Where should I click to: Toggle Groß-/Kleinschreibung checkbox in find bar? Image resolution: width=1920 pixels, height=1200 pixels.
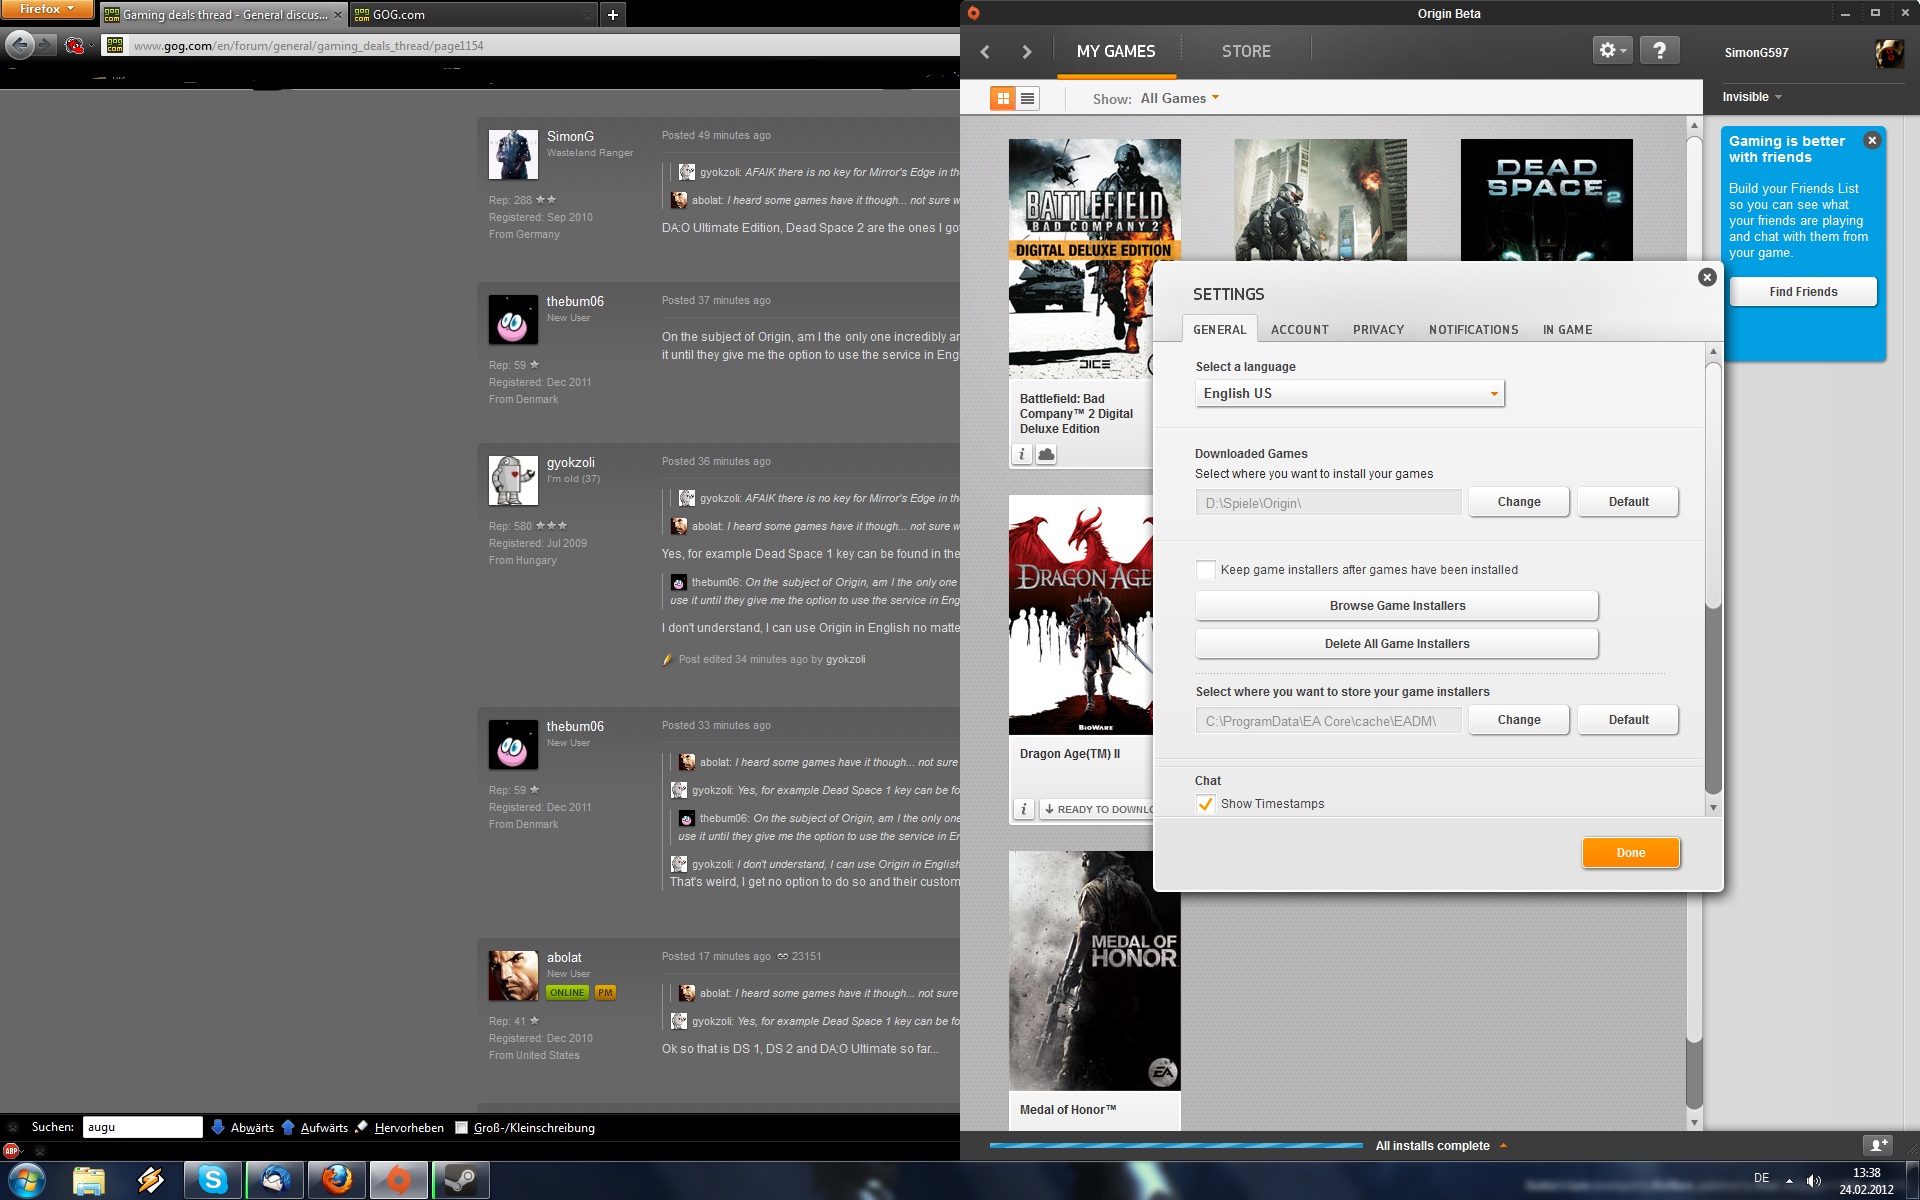click(x=461, y=1128)
